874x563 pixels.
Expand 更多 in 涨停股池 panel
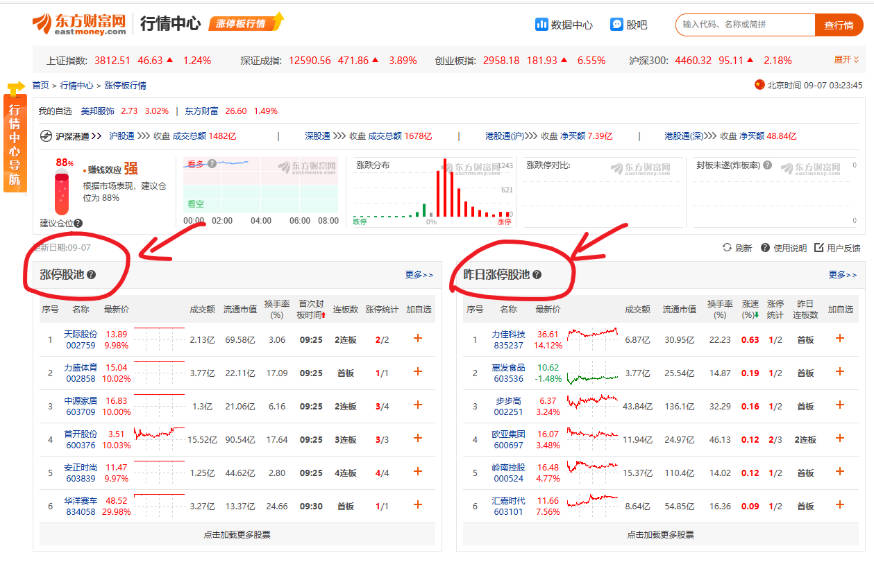[419, 274]
